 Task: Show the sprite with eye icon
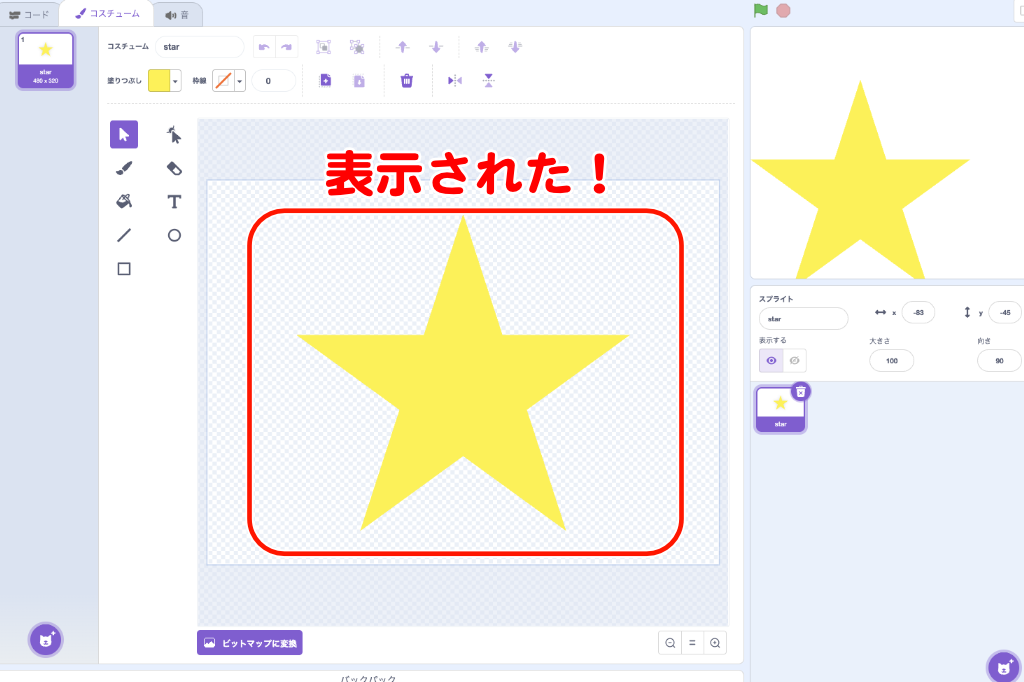pyautogui.click(x=771, y=361)
